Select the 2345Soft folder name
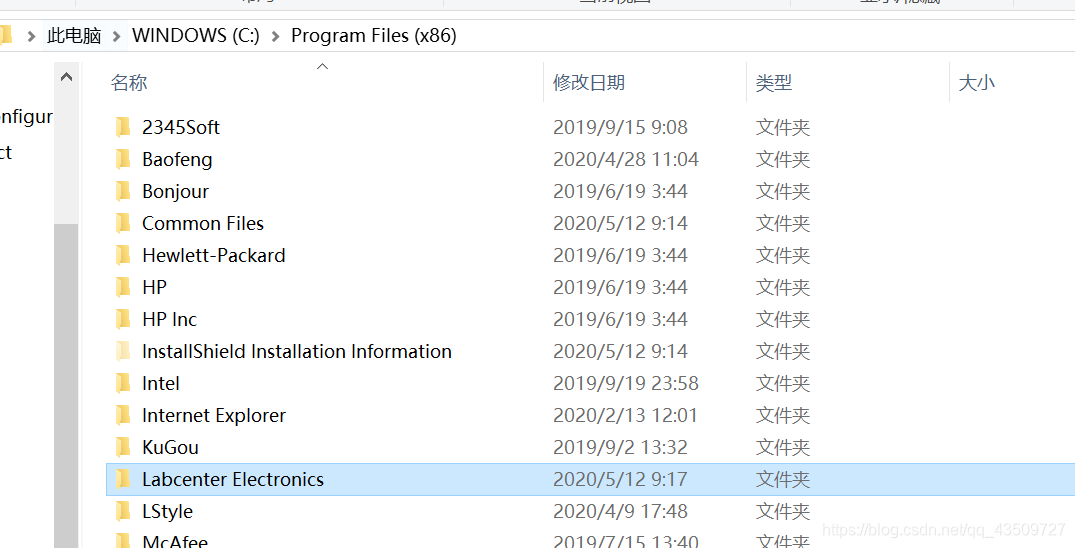 [x=181, y=127]
